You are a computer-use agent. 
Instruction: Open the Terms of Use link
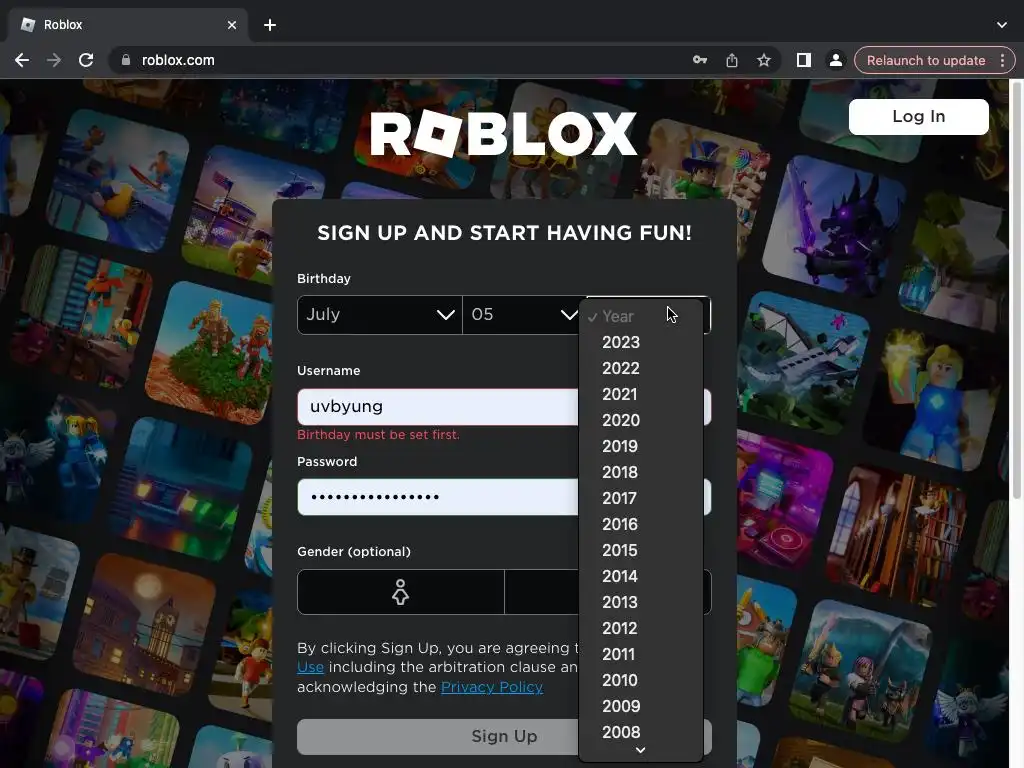point(310,667)
